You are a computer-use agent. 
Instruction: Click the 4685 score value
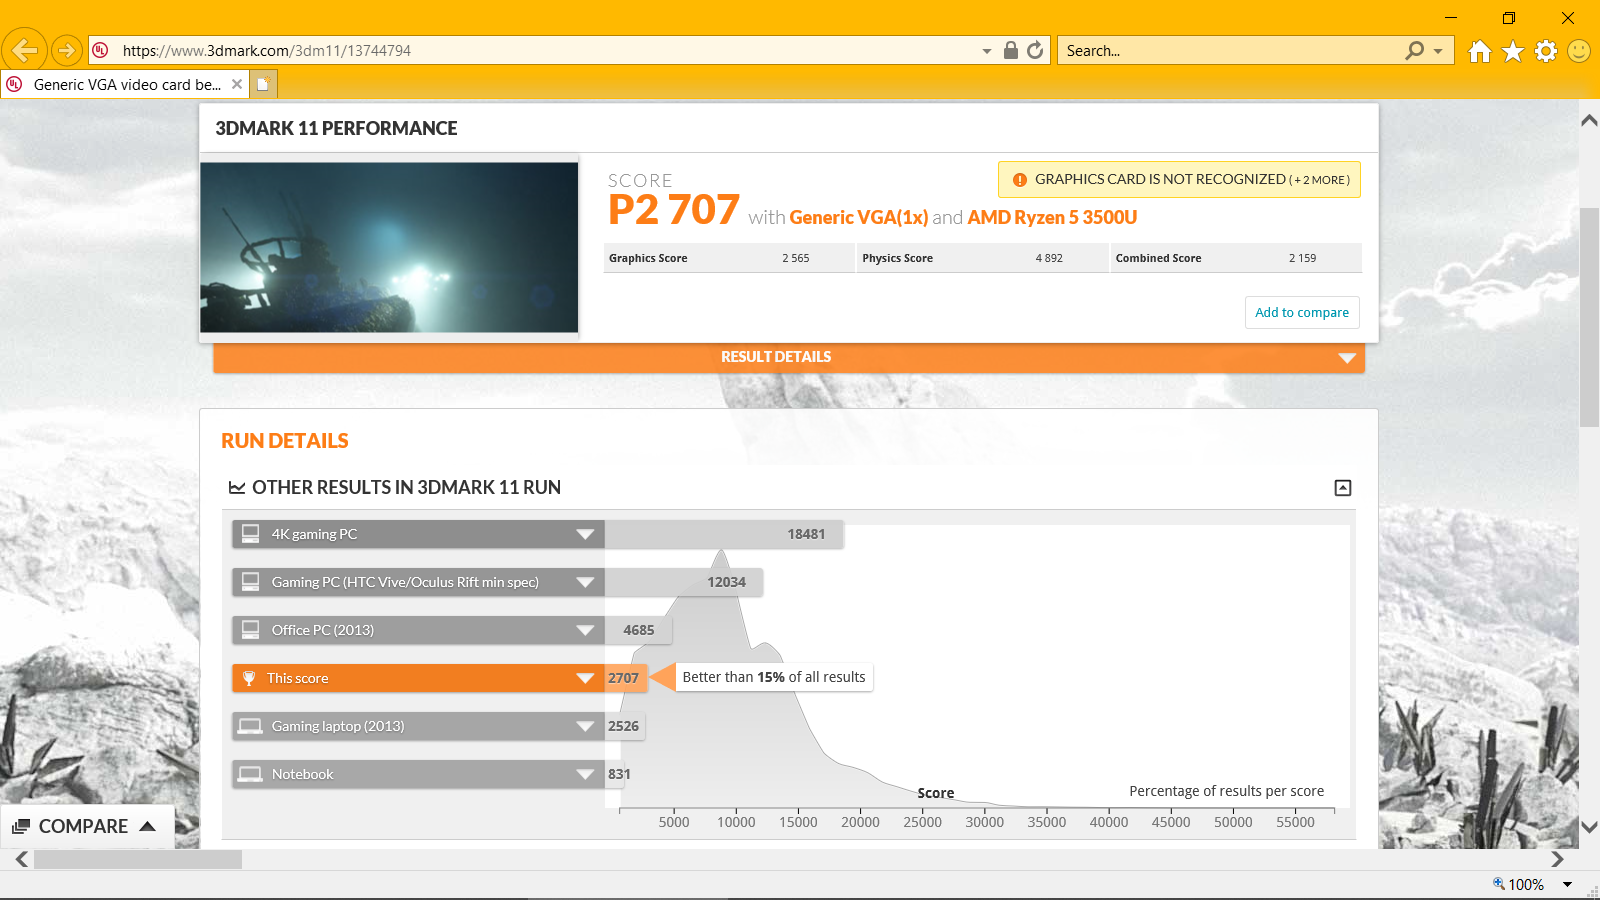coord(638,630)
